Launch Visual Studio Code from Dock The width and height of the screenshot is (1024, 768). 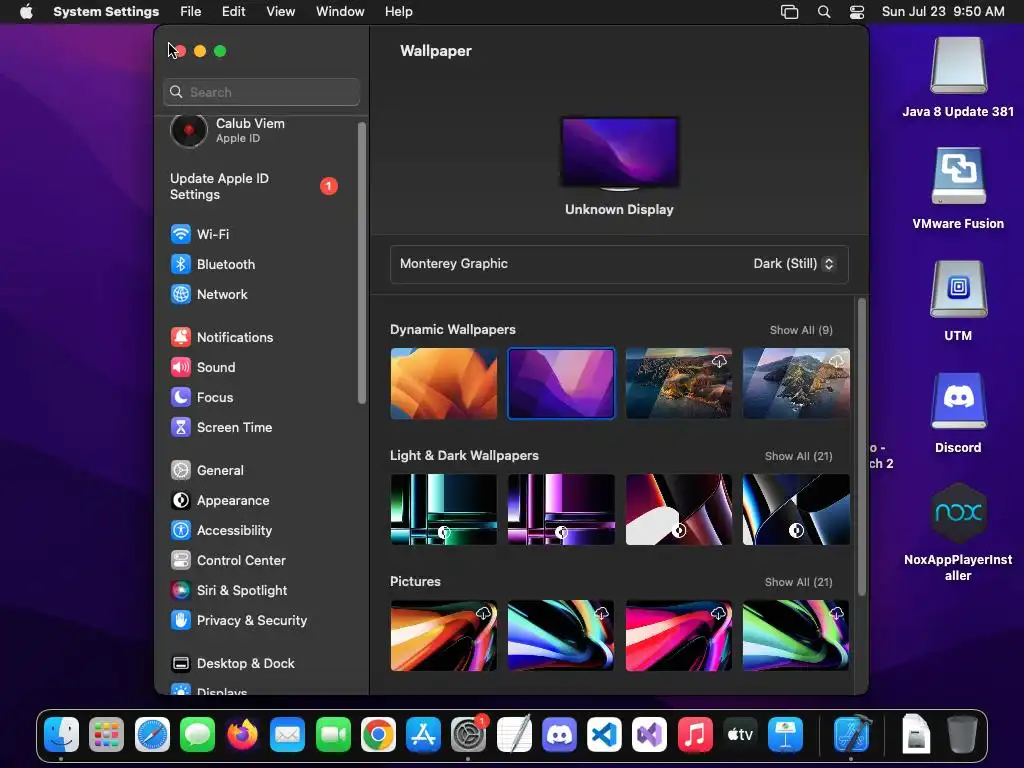point(604,735)
